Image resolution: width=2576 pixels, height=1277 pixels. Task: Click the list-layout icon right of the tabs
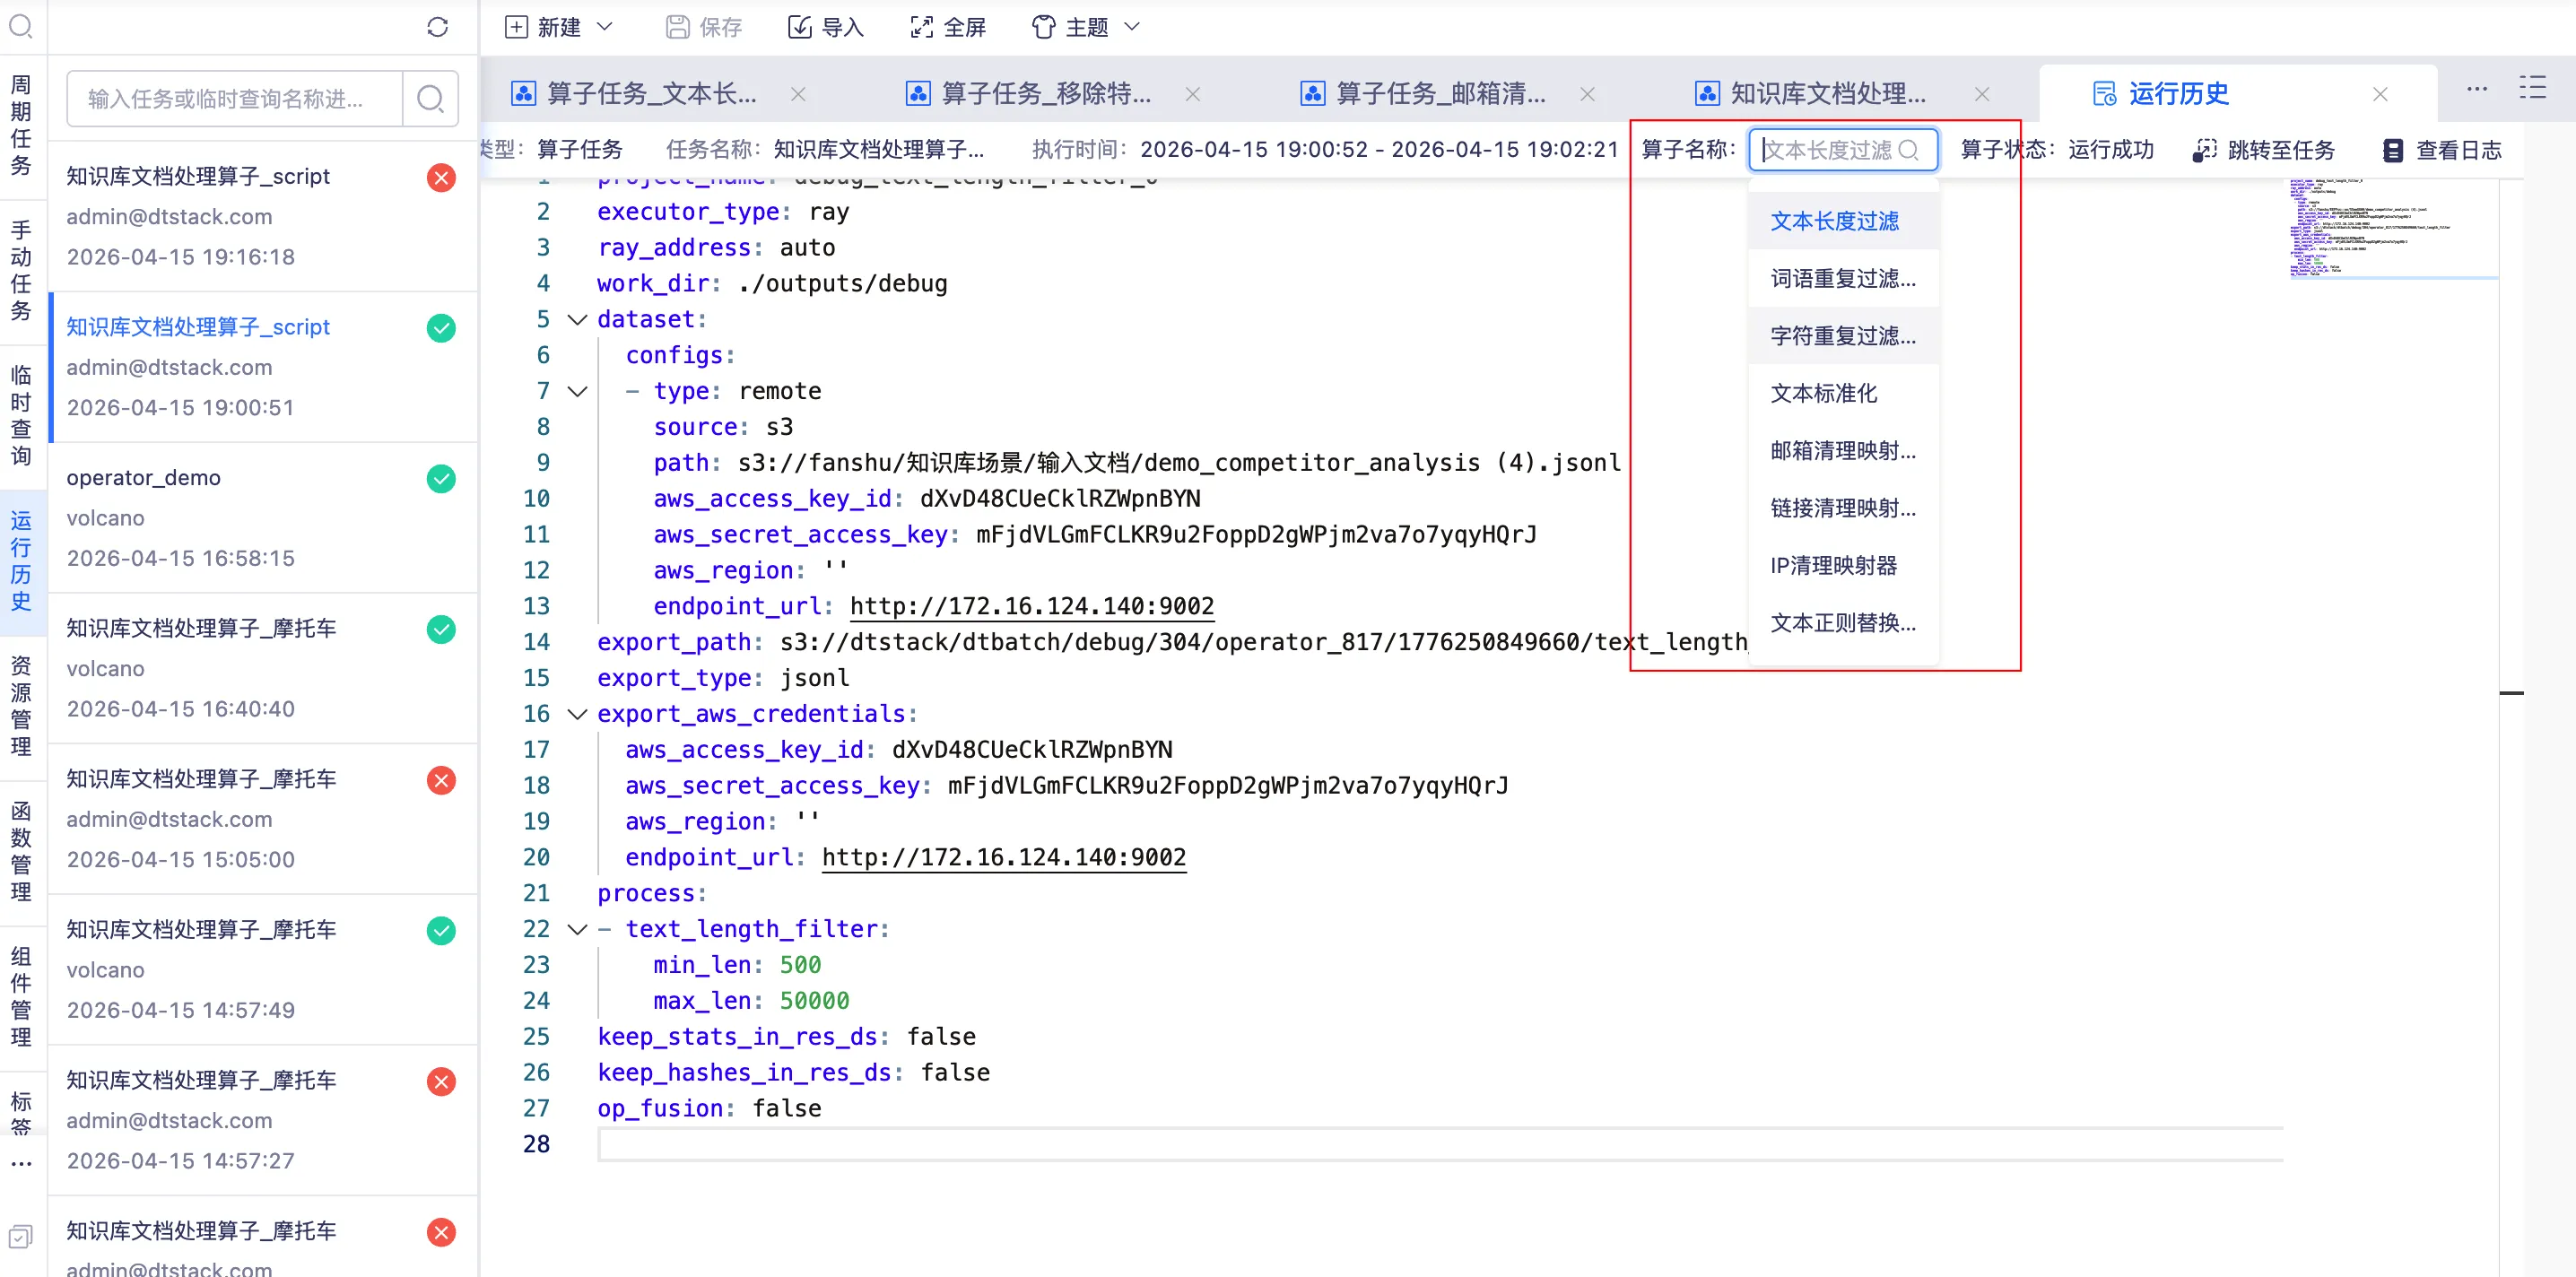point(2532,88)
